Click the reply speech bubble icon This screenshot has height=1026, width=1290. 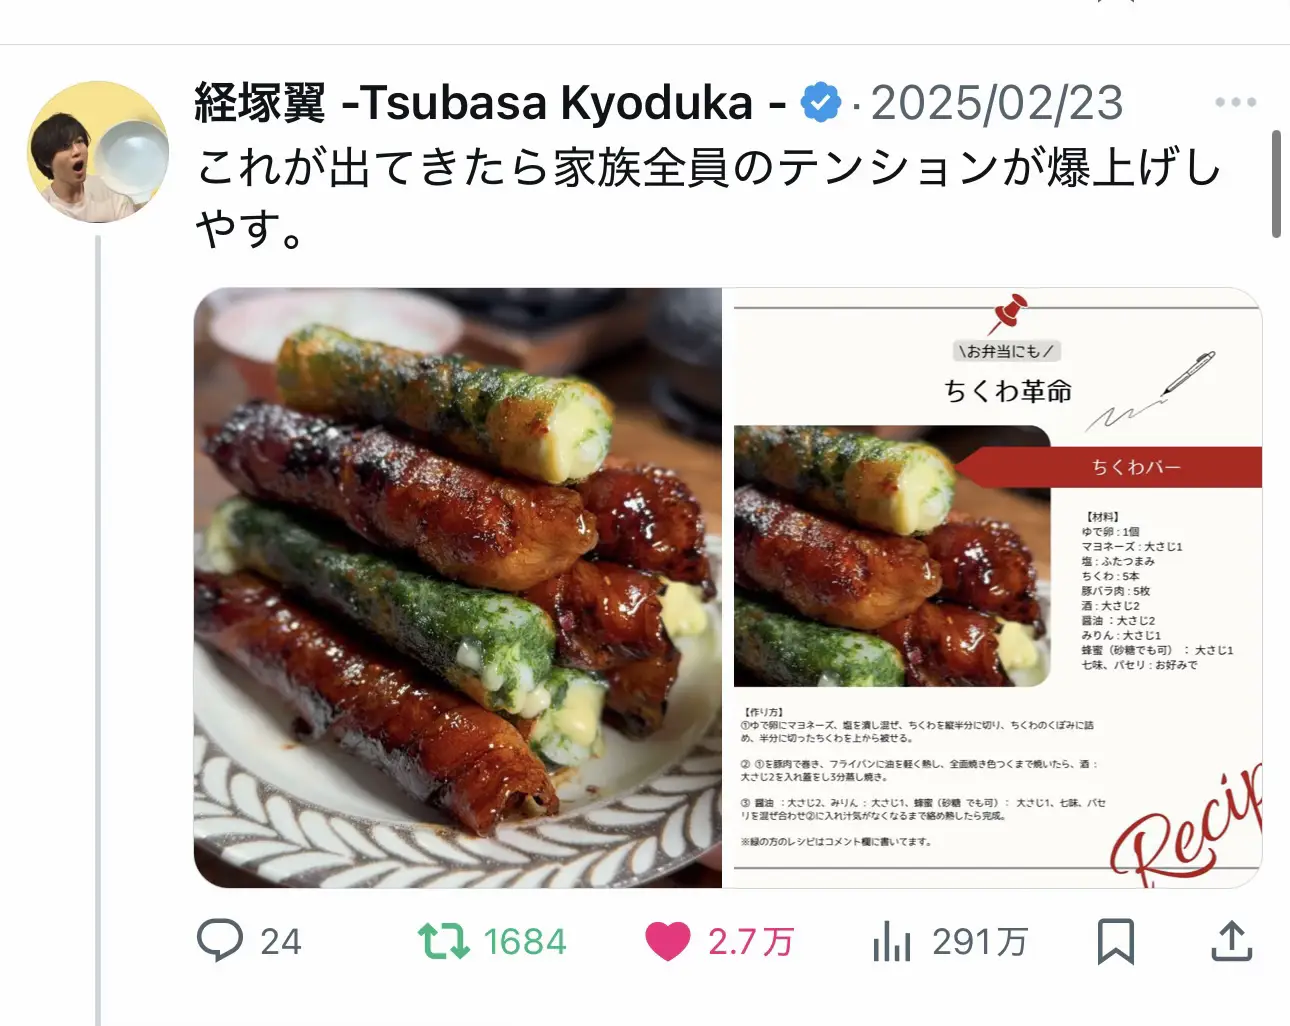[220, 940]
